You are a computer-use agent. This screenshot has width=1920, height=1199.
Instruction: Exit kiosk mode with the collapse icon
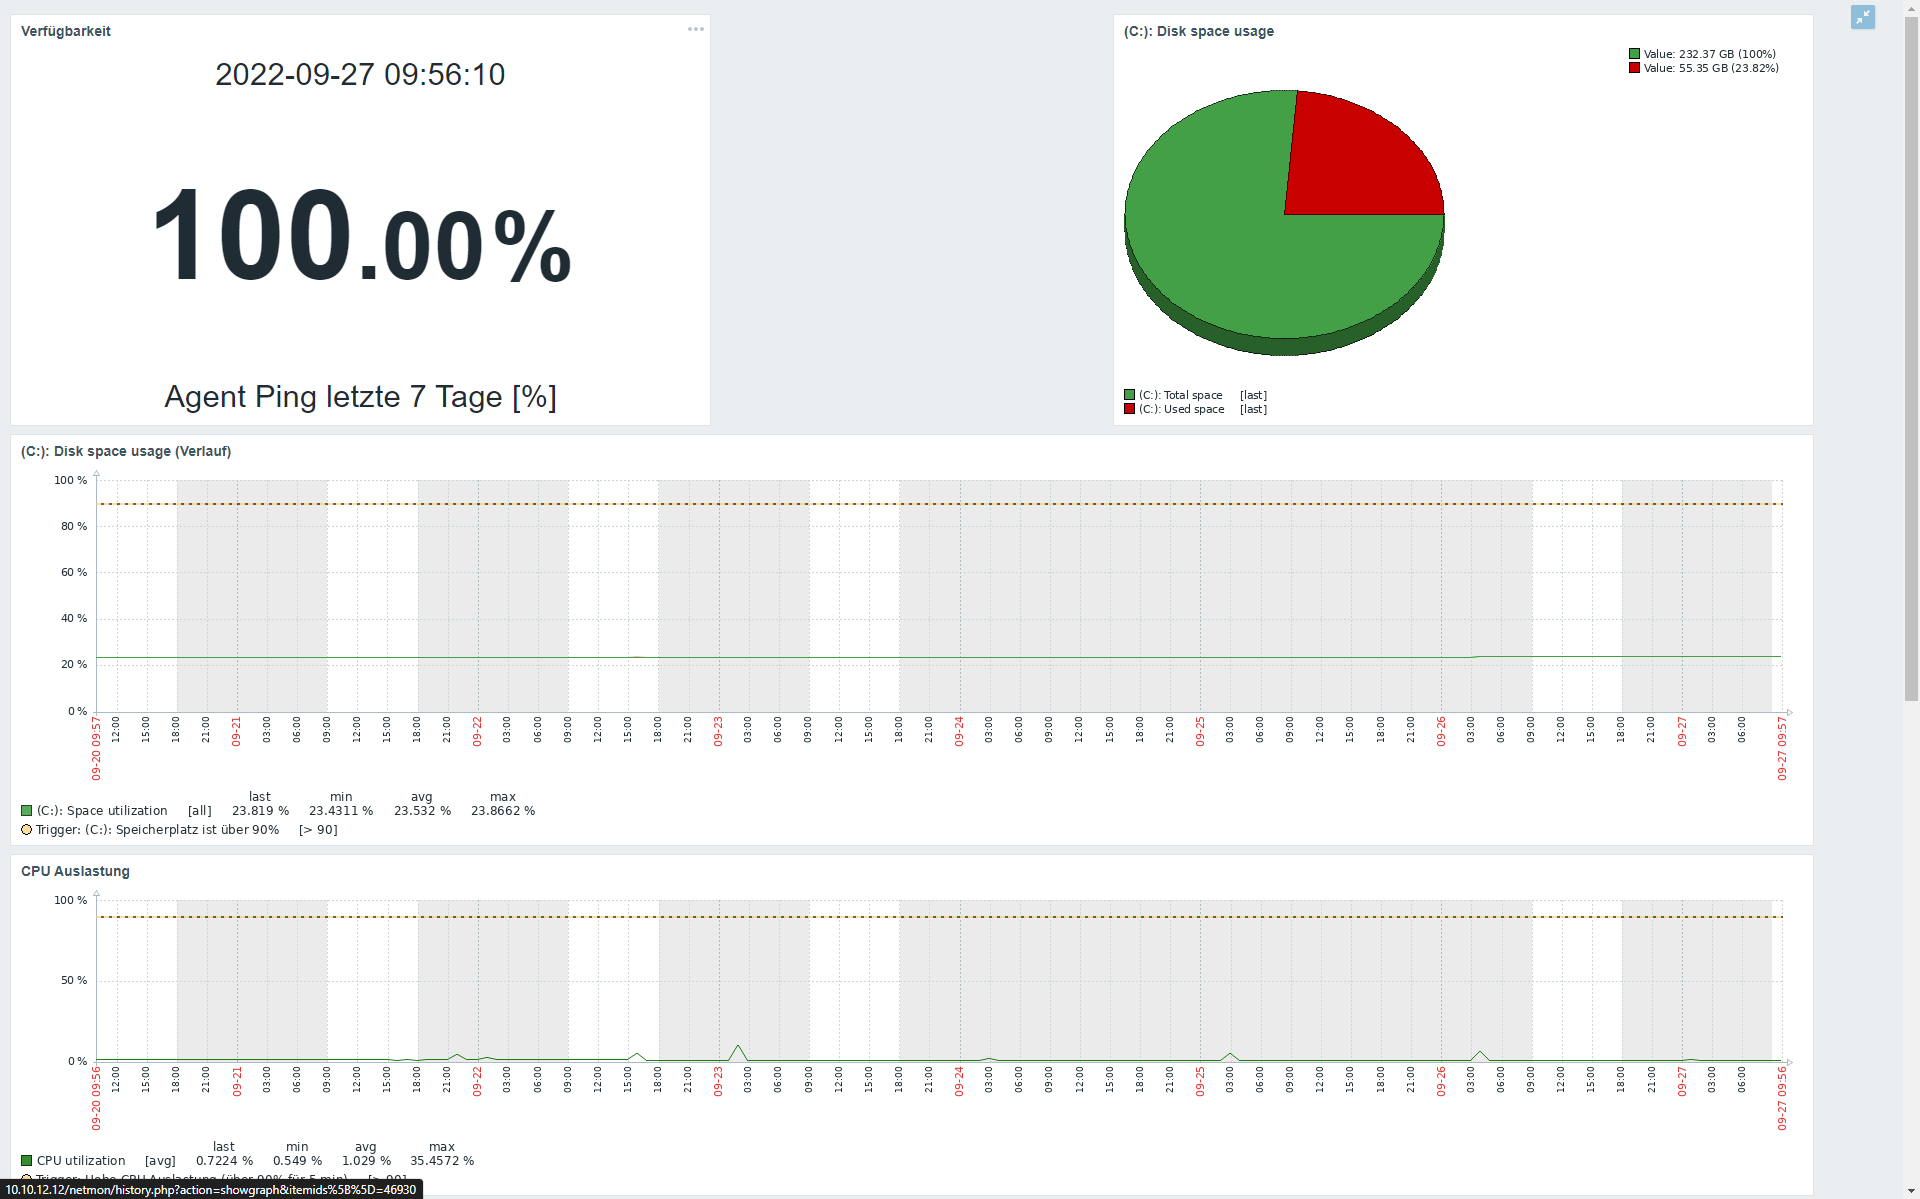coord(1862,17)
